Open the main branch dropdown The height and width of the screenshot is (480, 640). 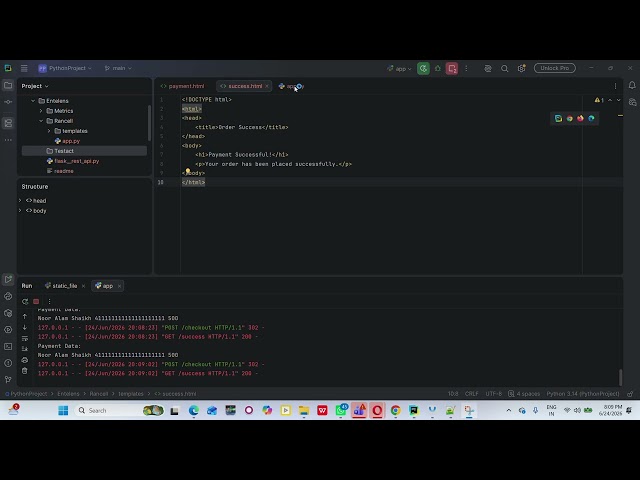point(118,68)
